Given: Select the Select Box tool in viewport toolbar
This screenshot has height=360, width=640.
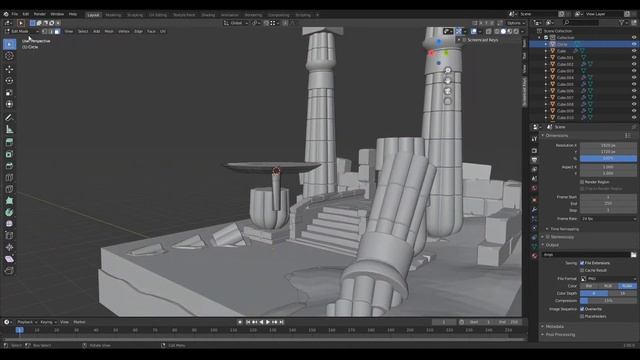Looking at the screenshot, I should (9, 44).
